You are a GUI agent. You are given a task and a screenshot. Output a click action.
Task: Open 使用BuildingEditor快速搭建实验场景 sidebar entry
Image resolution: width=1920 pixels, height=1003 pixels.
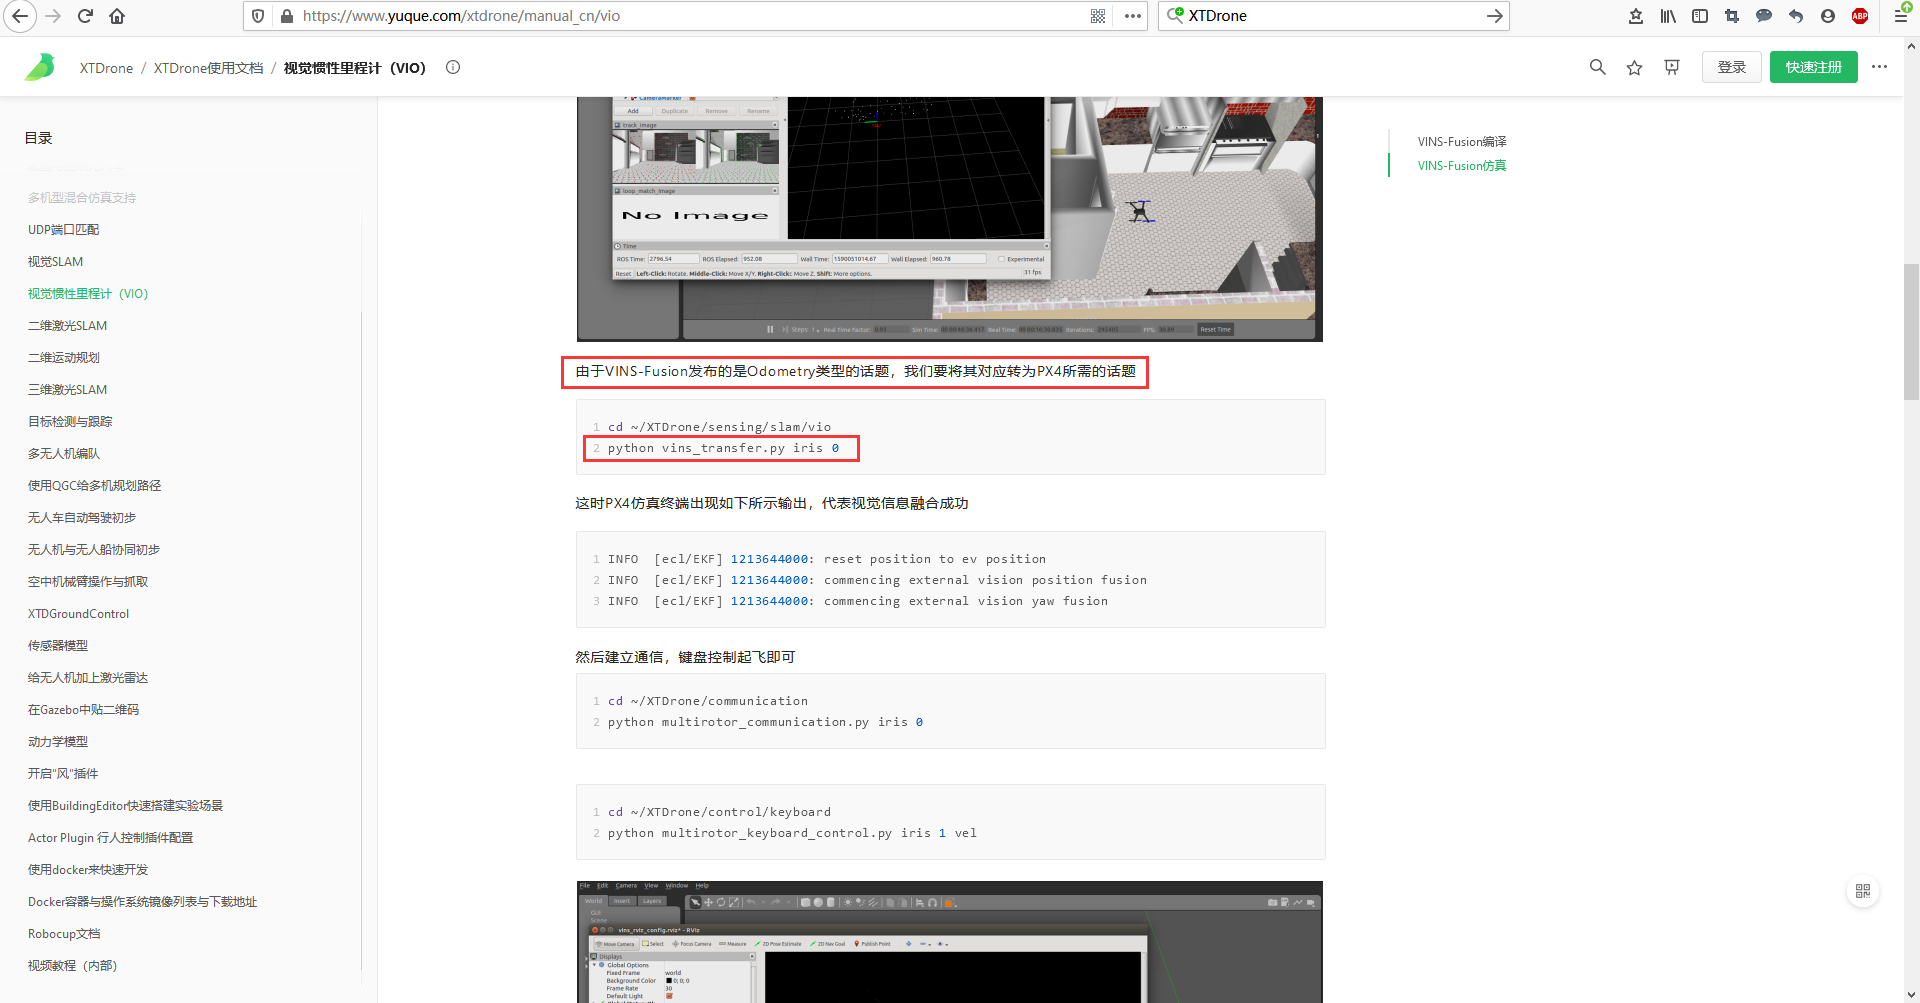tap(126, 806)
